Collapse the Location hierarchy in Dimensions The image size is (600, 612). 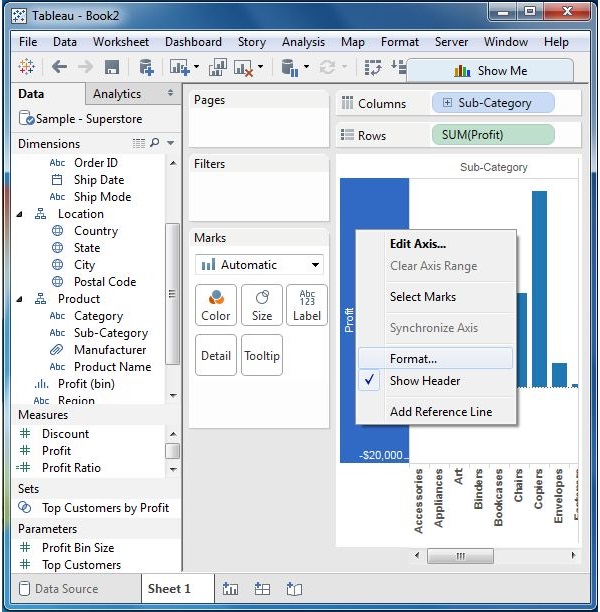pyautogui.click(x=22, y=214)
